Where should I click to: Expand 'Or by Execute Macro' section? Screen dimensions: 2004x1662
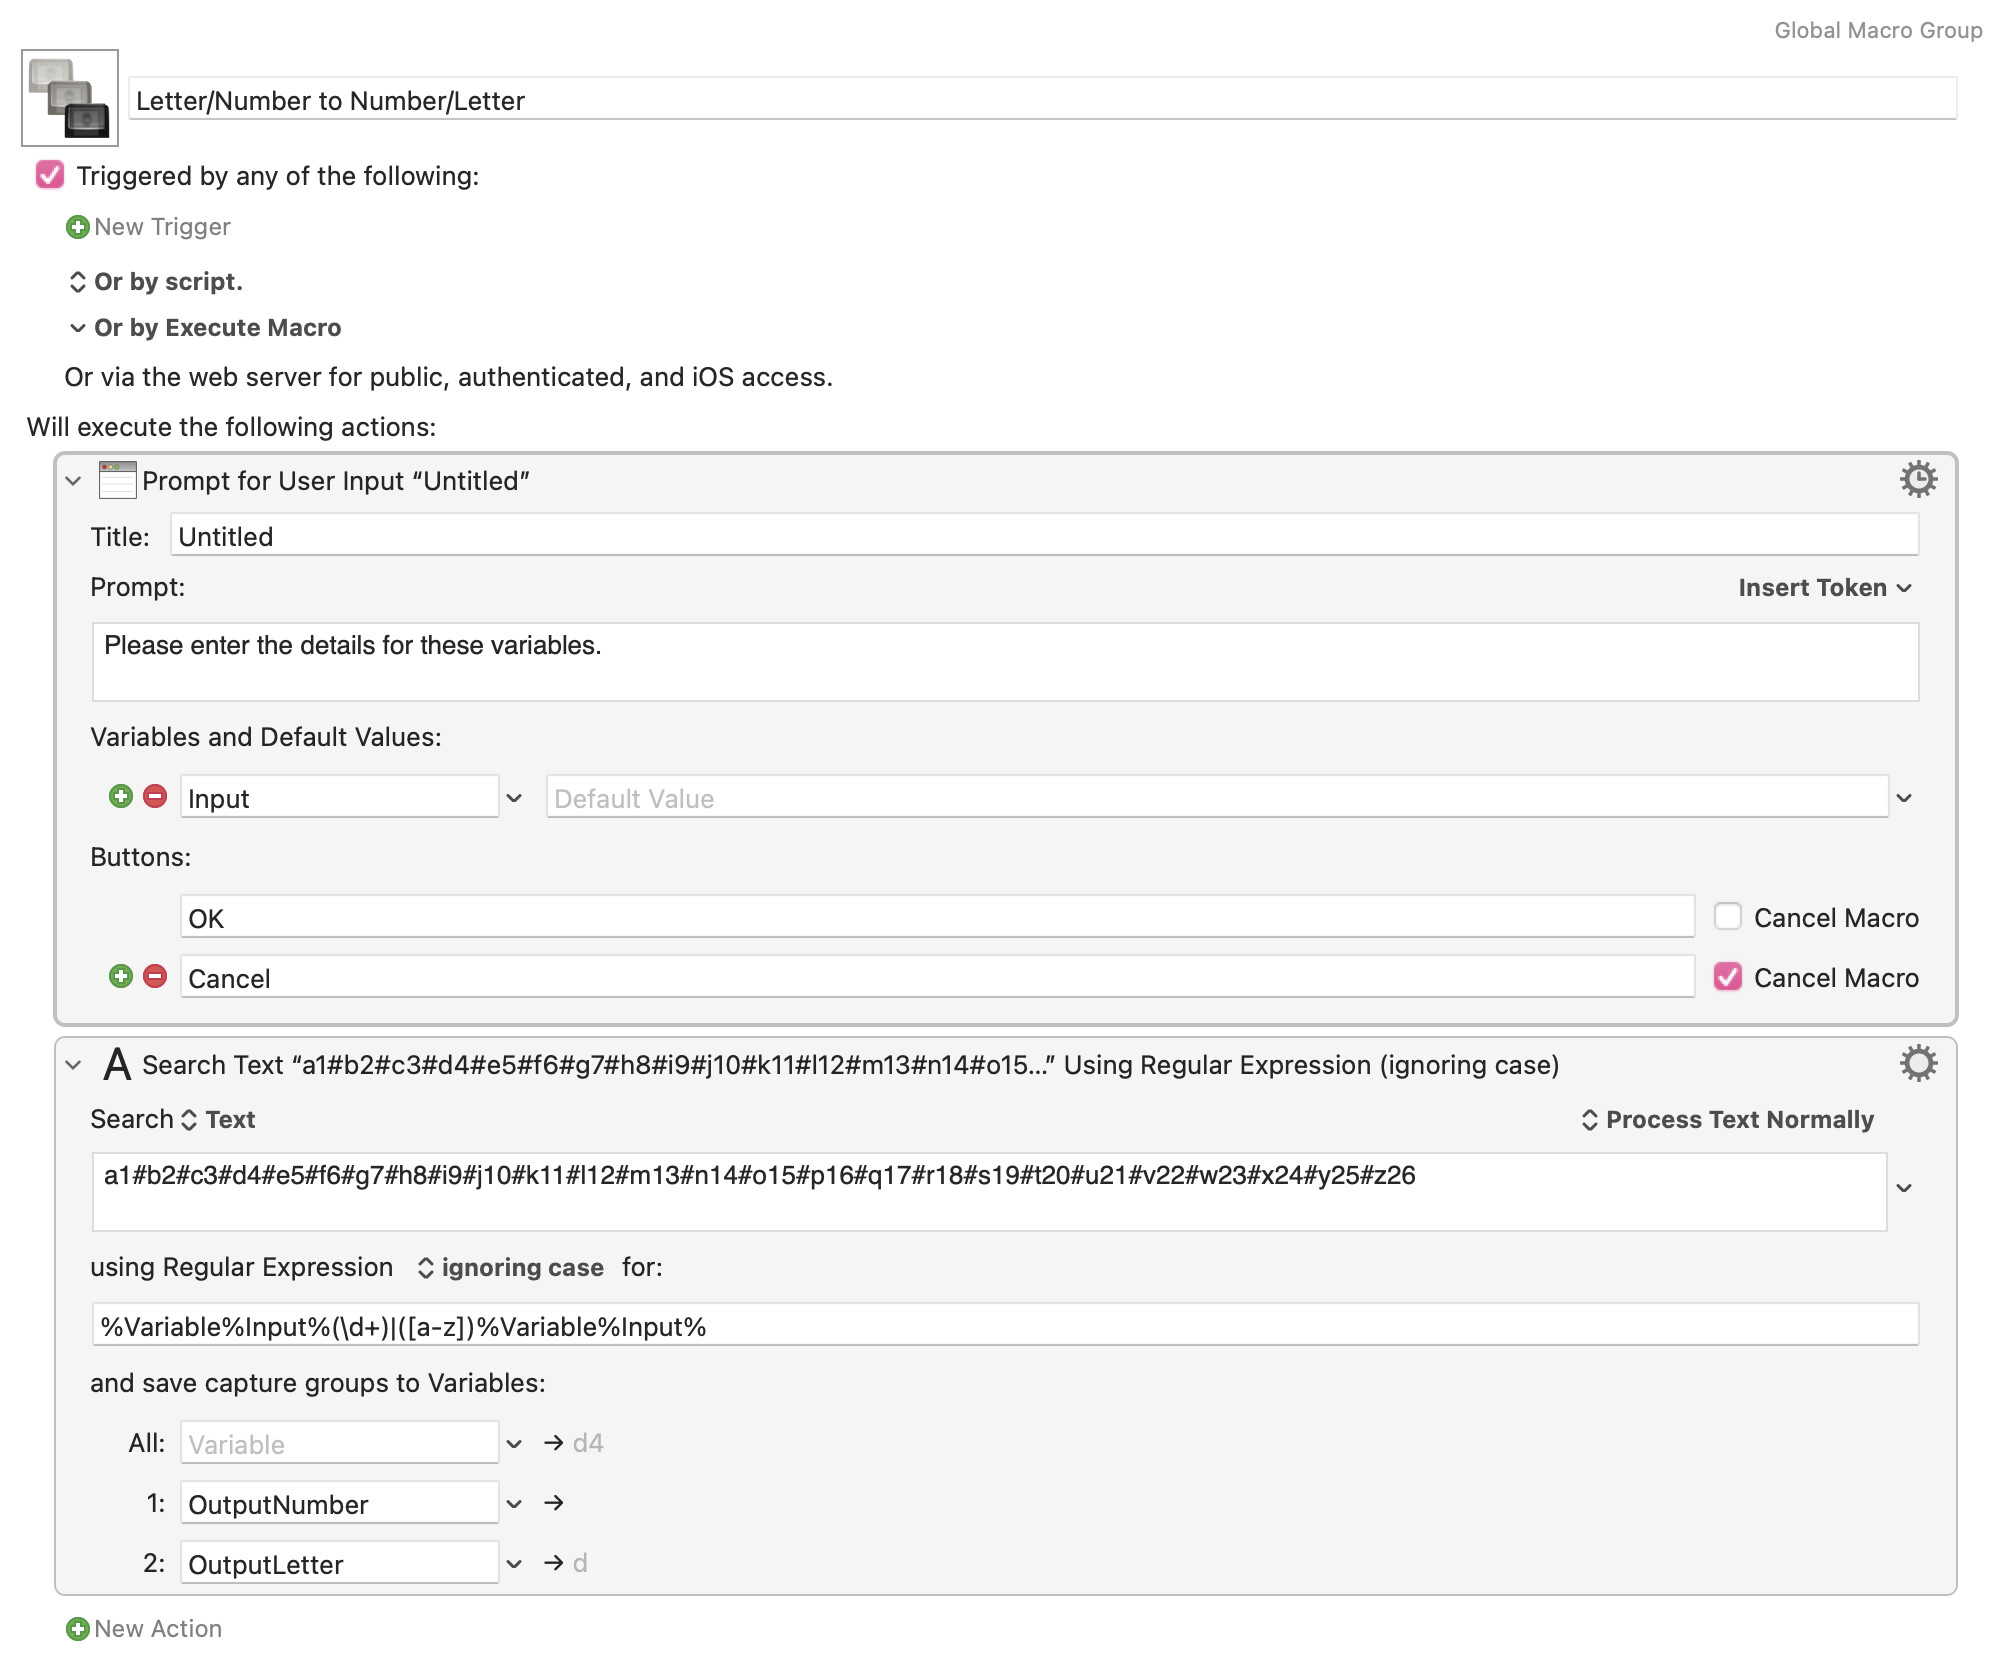205,328
